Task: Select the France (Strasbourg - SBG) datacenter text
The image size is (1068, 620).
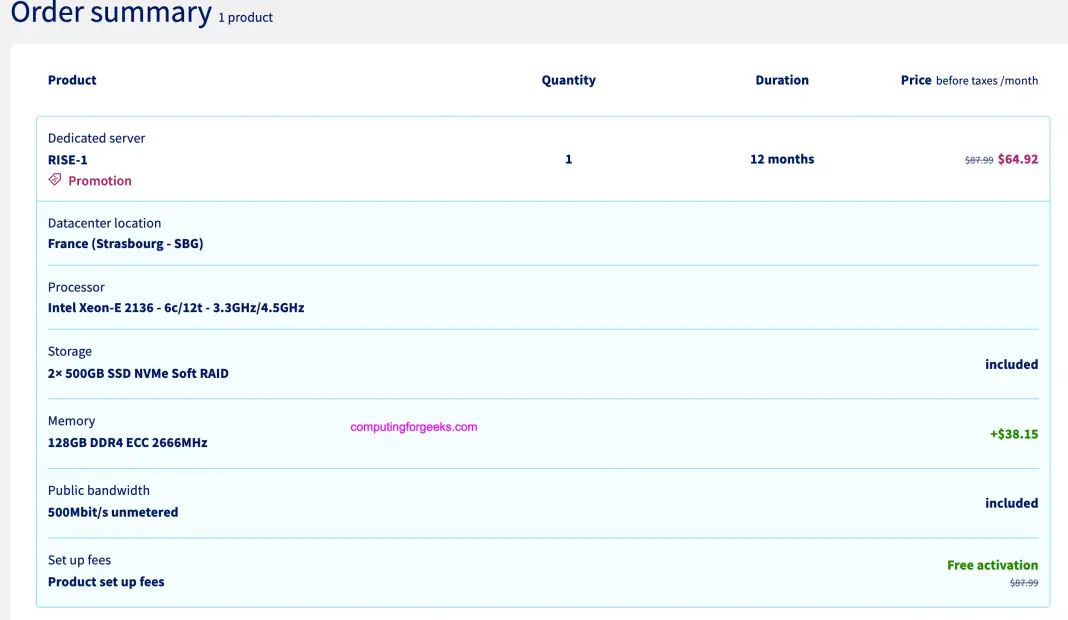Action: [125, 243]
